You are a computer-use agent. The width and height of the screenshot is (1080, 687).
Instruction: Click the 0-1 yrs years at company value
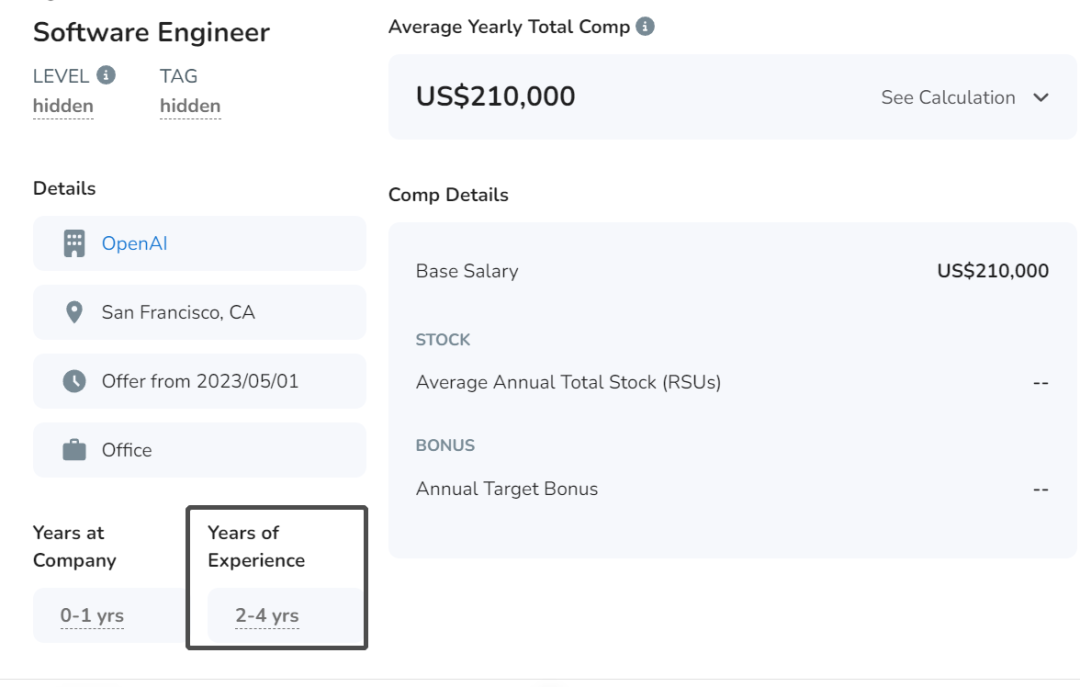tap(92, 615)
